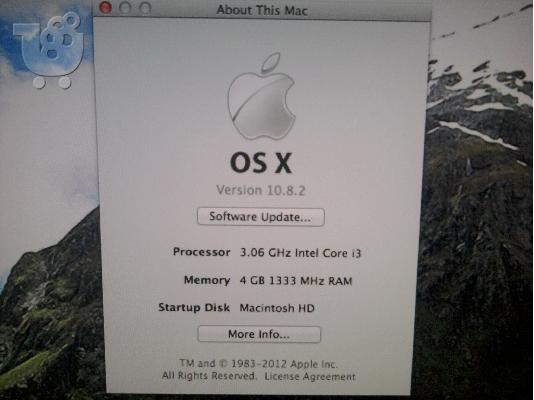Close the About This Mac window

click(105, 7)
